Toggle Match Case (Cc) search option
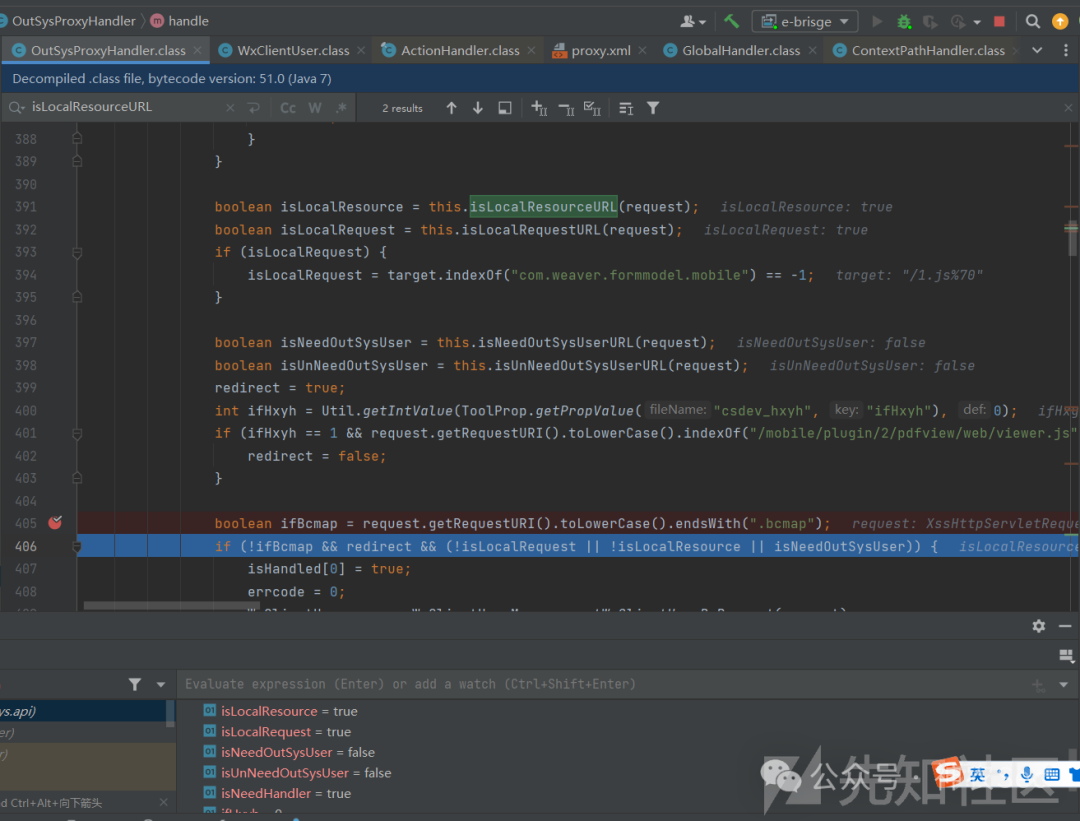This screenshot has width=1080, height=821. (288, 108)
